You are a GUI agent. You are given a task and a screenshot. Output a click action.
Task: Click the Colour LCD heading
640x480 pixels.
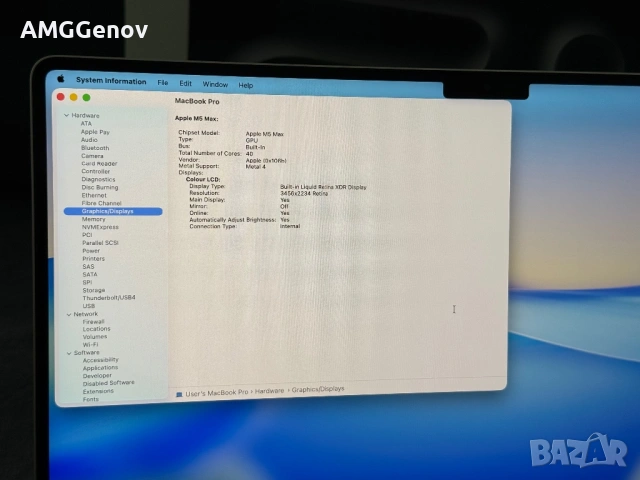pyautogui.click(x=203, y=179)
